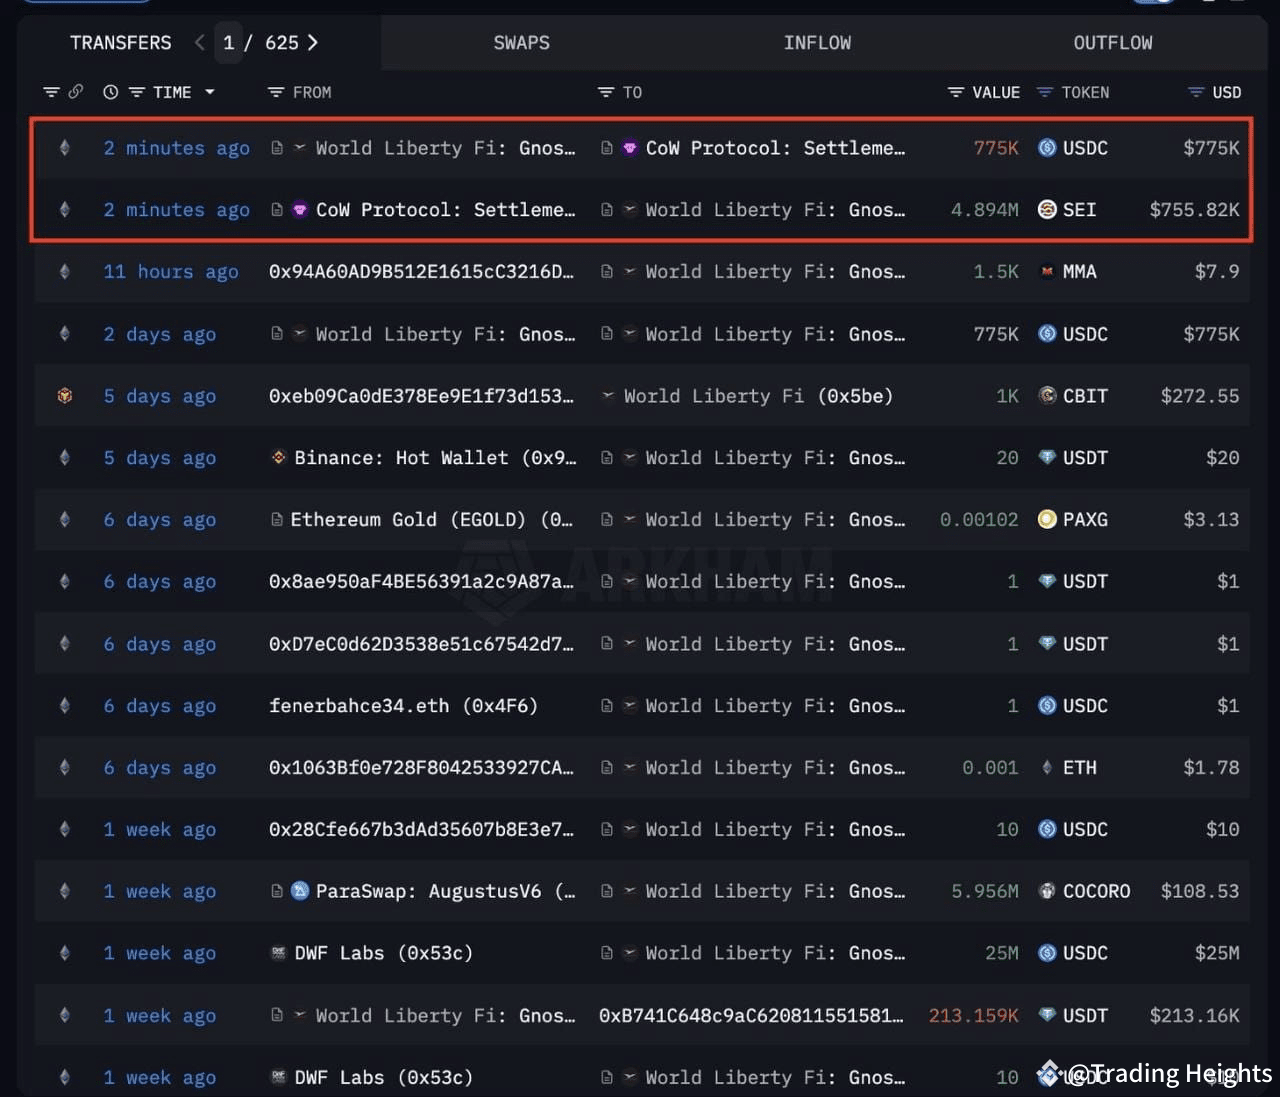This screenshot has height=1097, width=1280.
Task: Click the 213.159K value cell
Action: [974, 1016]
